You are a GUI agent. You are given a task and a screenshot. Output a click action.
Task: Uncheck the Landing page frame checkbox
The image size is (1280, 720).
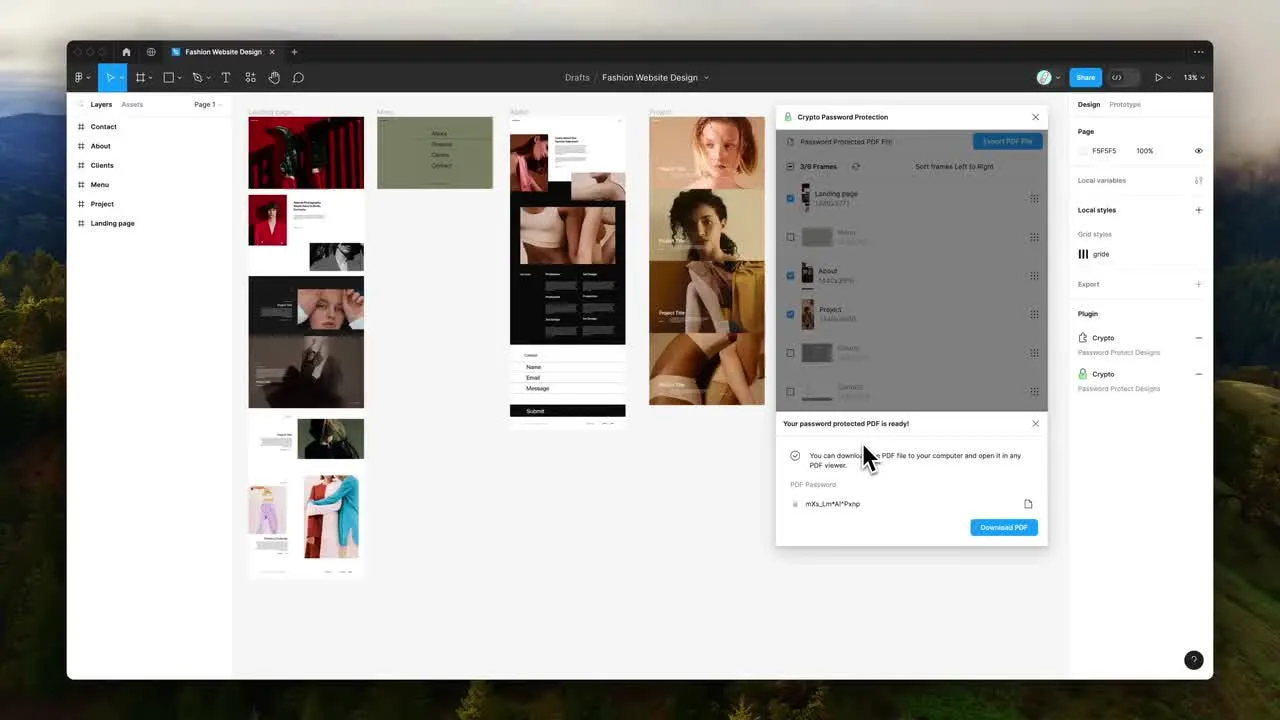tap(790, 198)
